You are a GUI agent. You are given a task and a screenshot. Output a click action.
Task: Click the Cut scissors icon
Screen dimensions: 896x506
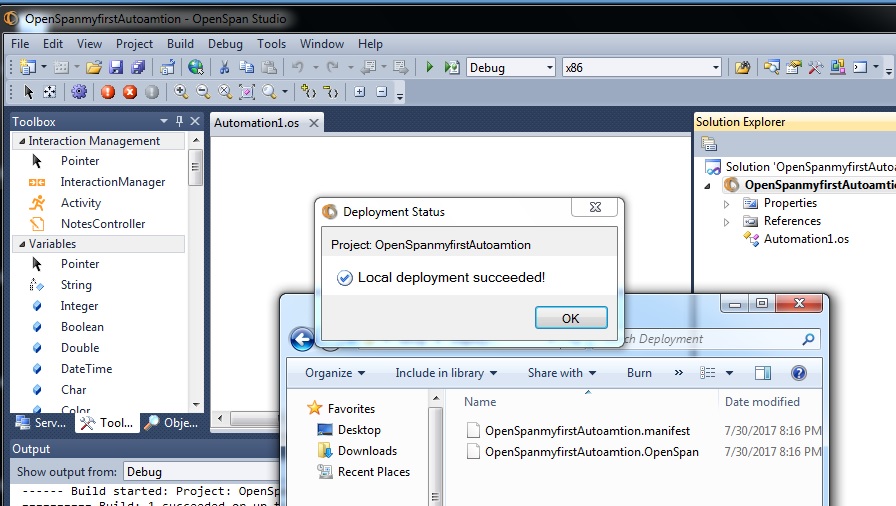[224, 67]
